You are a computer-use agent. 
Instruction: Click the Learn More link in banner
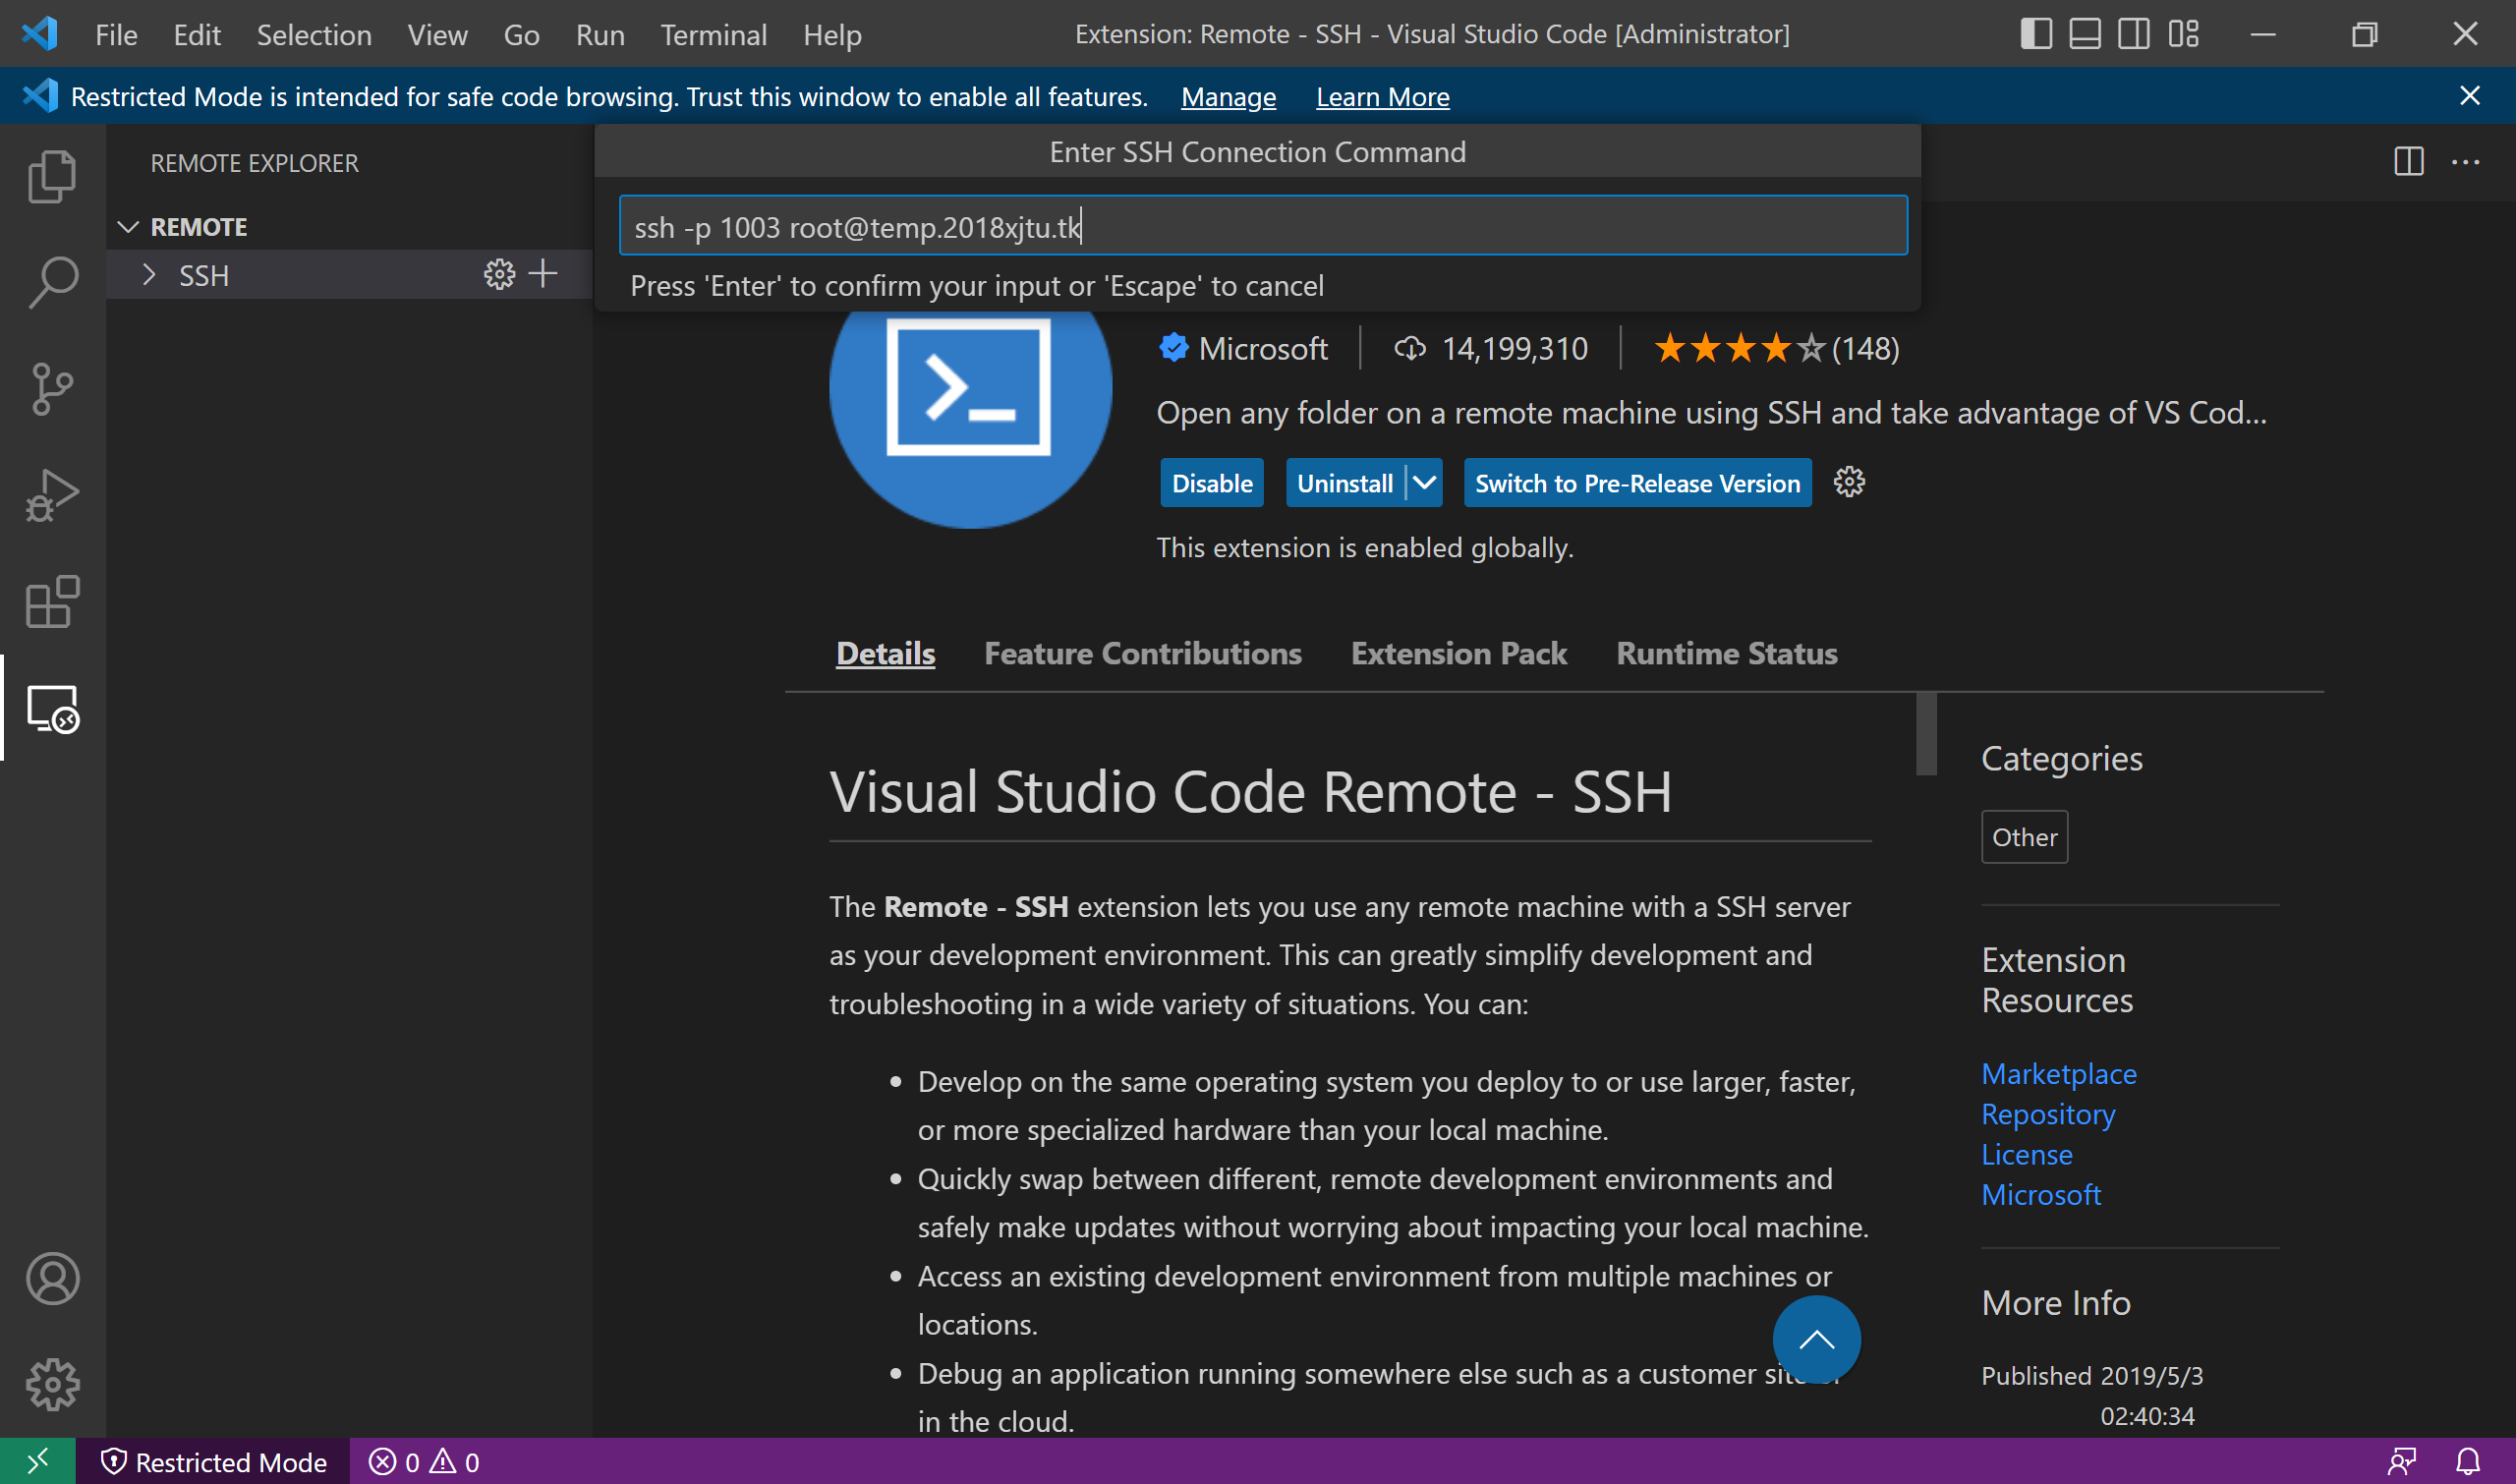1382,97
